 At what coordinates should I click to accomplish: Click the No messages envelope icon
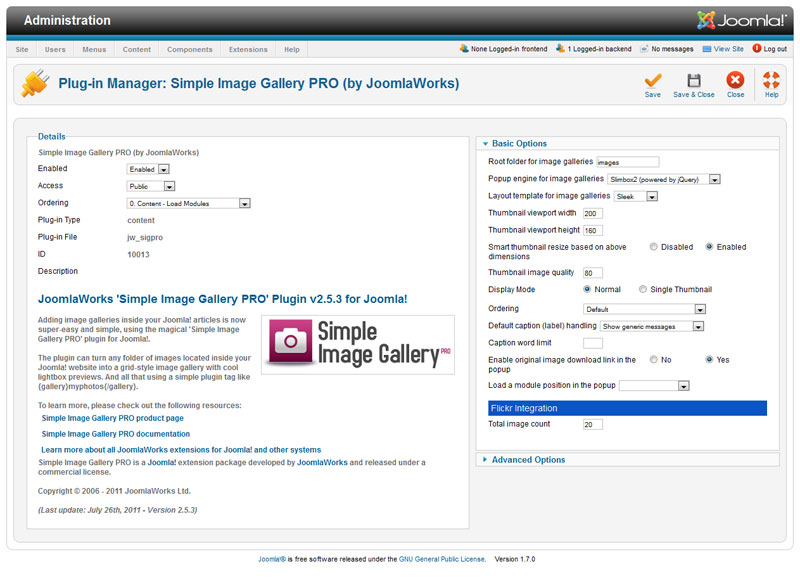pyautogui.click(x=644, y=49)
